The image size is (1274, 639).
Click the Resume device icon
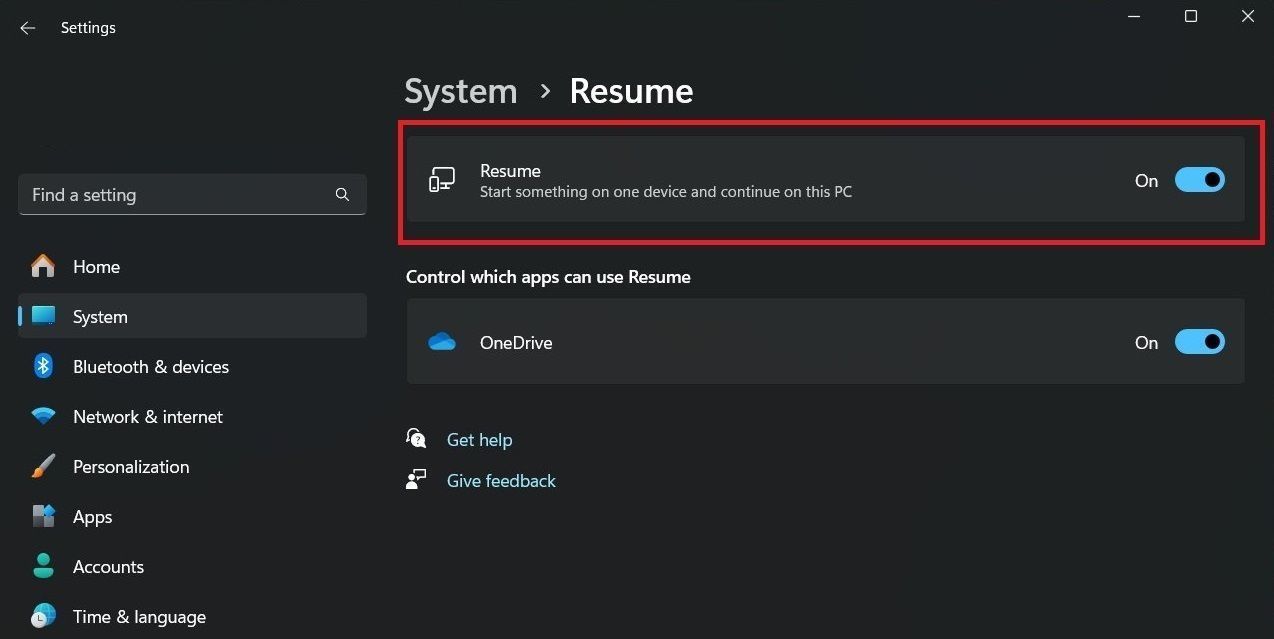(442, 180)
